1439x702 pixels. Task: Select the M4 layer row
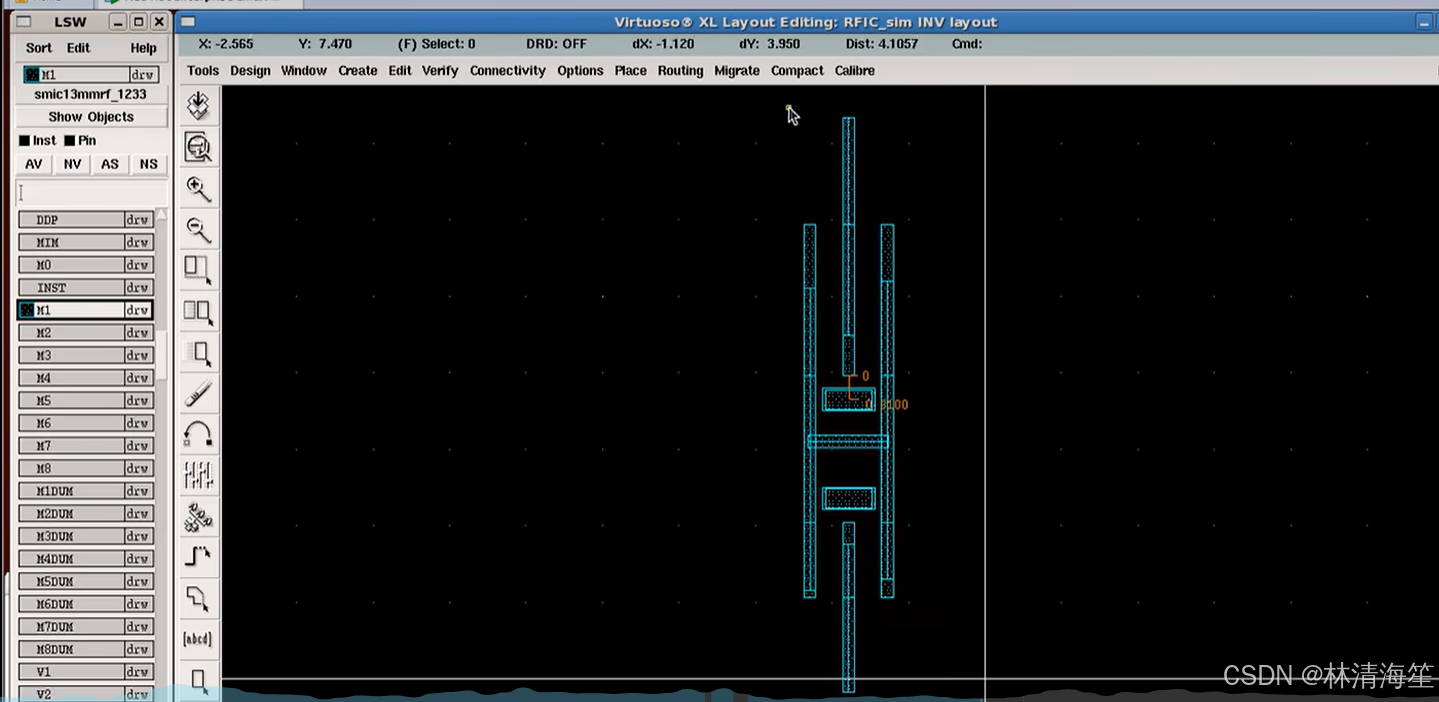coord(86,378)
